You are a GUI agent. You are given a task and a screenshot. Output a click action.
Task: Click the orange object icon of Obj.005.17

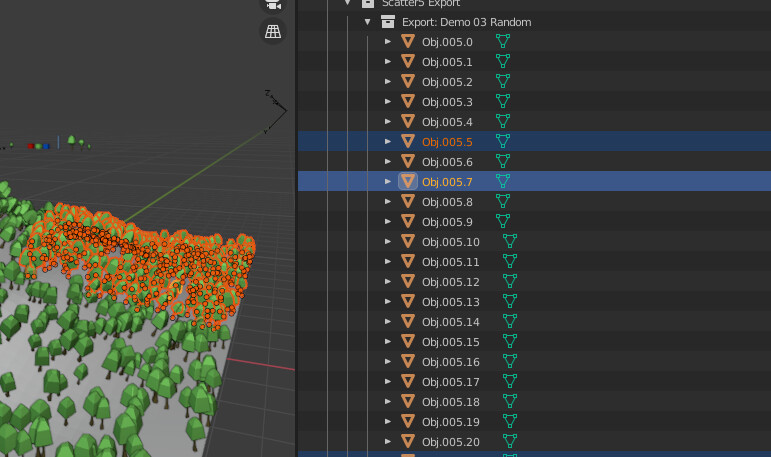408,381
